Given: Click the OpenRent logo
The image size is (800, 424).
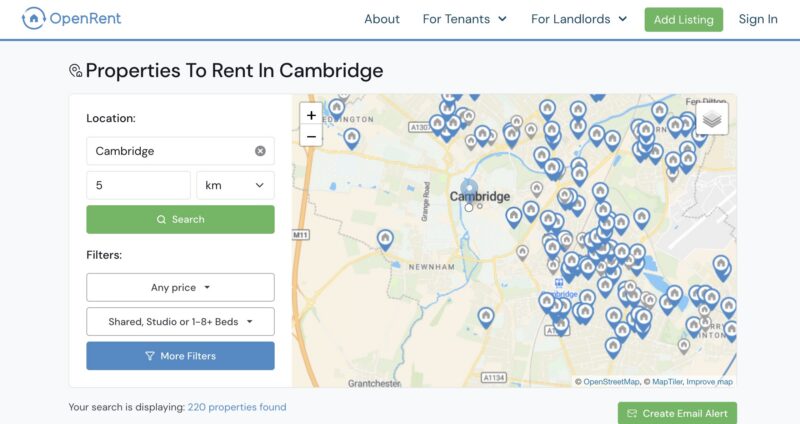Looking at the screenshot, I should tap(71, 19).
